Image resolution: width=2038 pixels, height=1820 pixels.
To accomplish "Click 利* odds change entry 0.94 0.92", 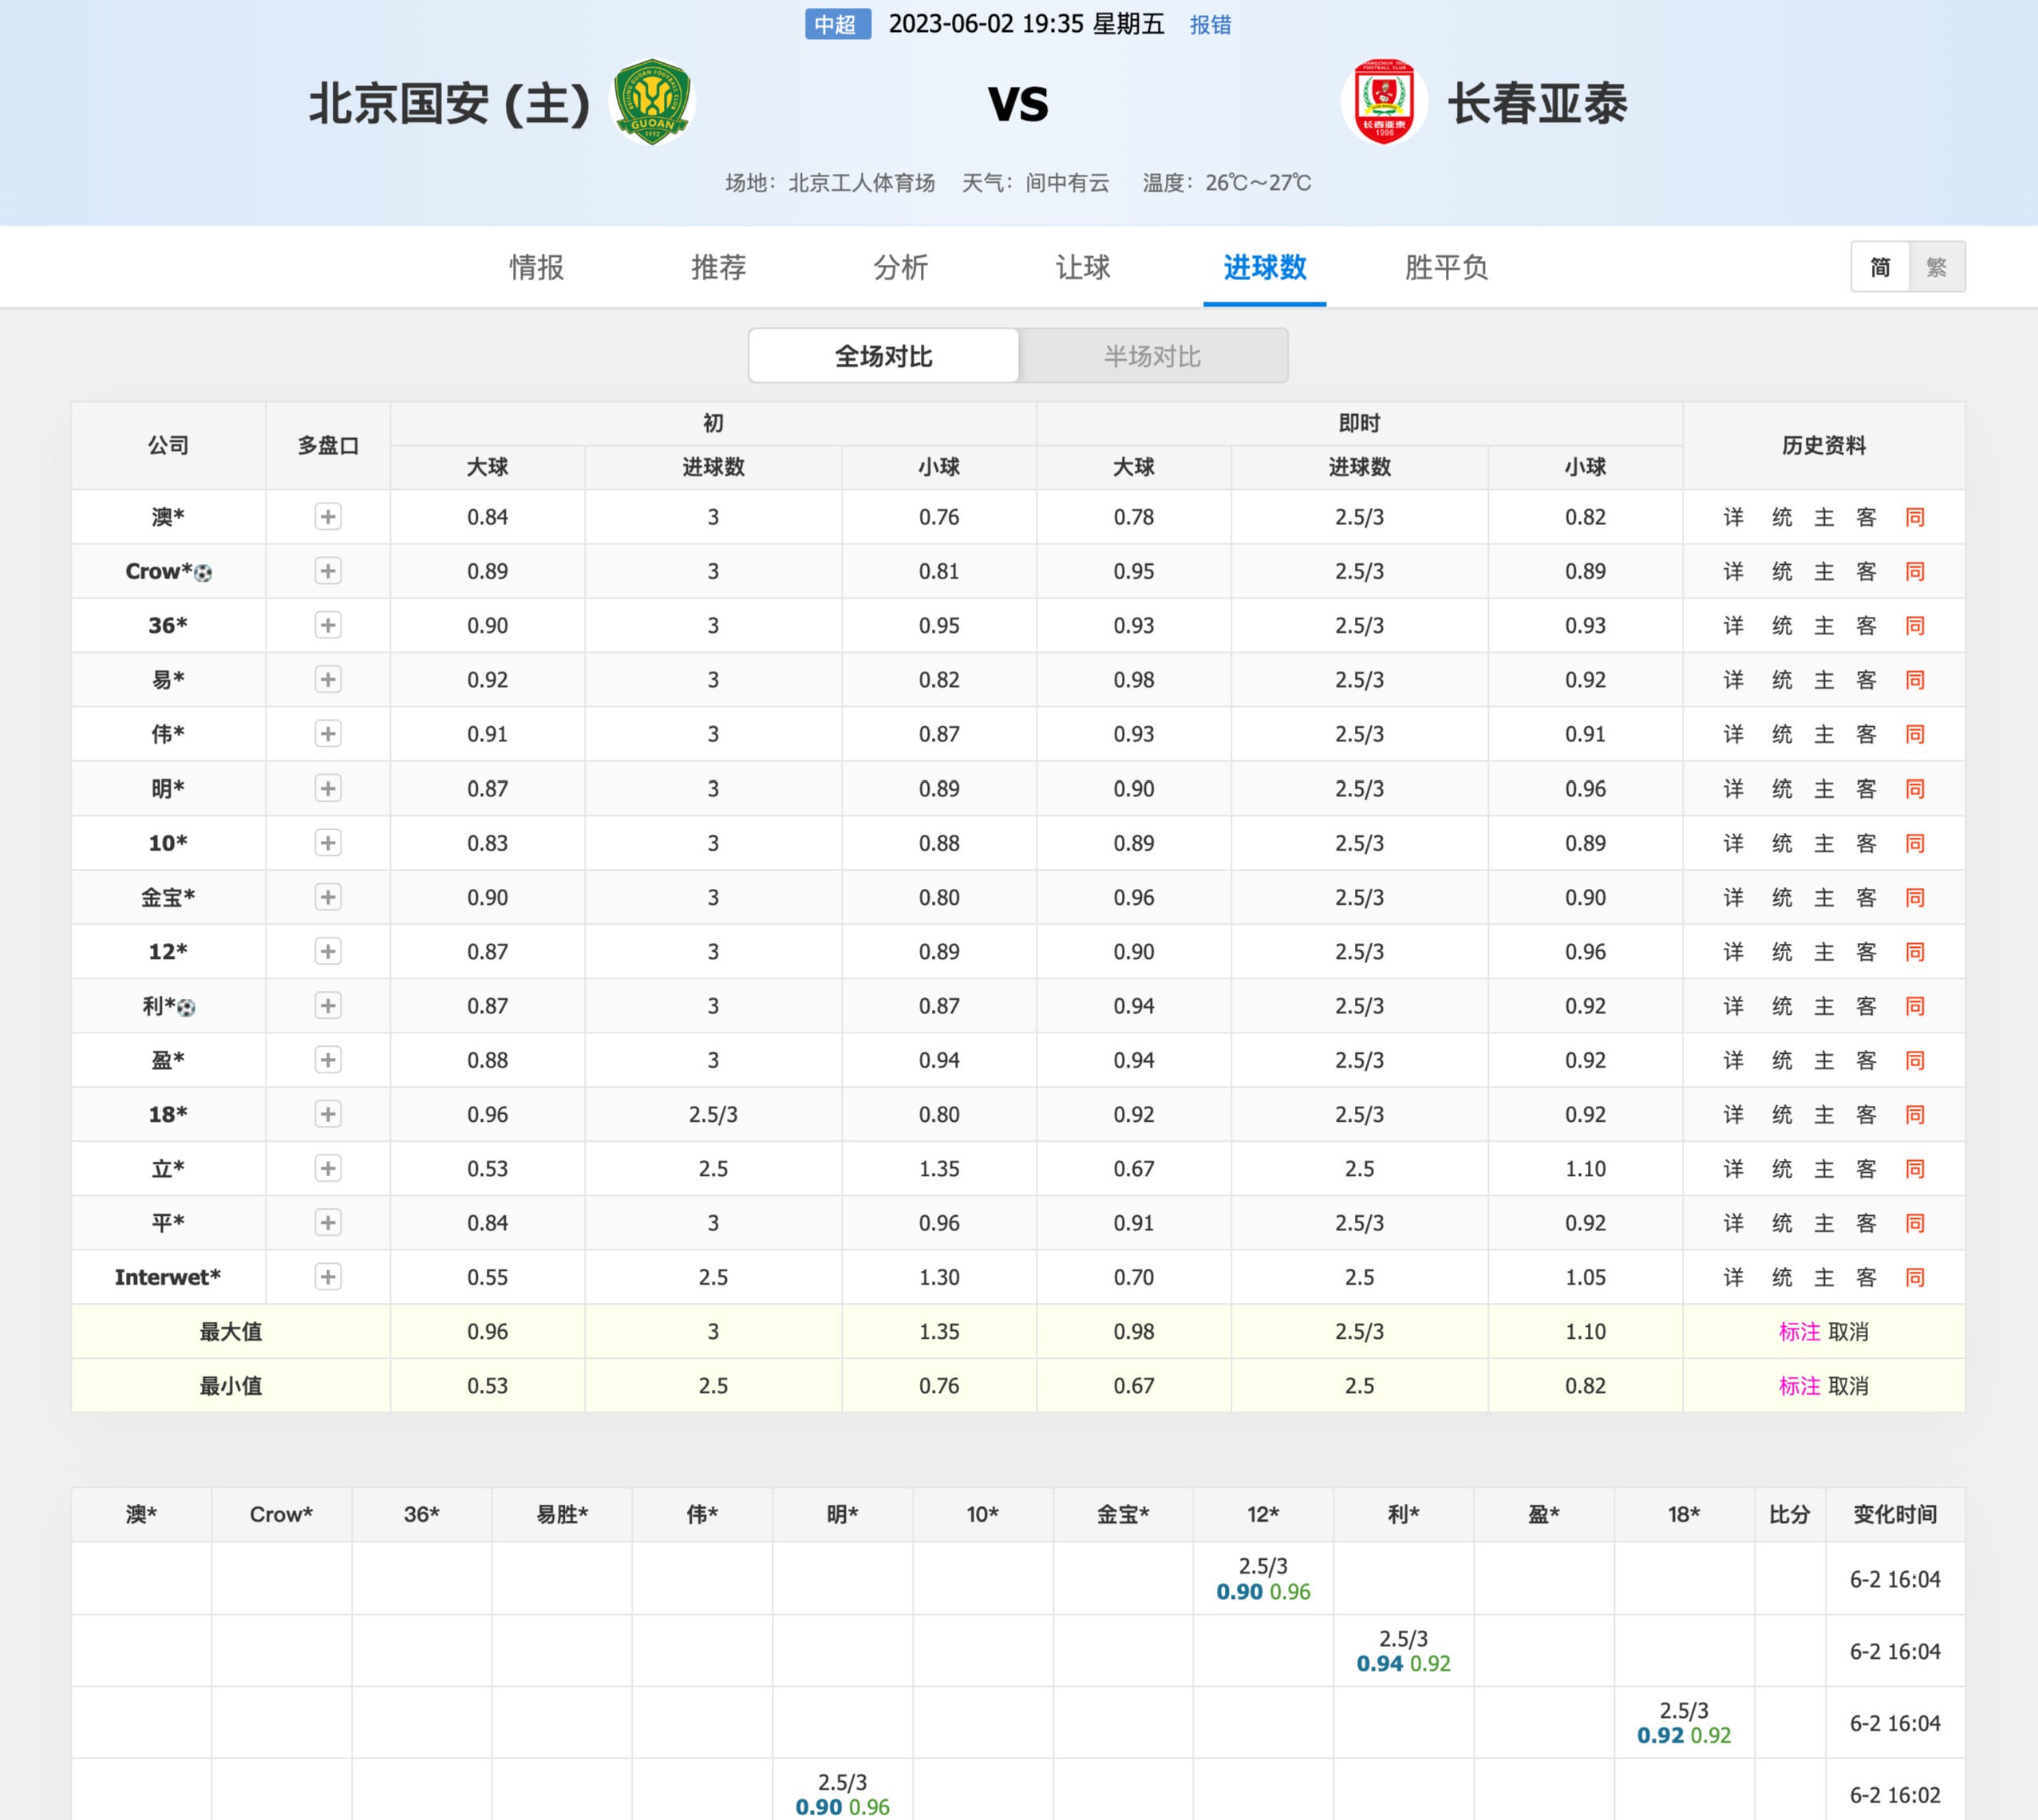I will point(1403,1663).
